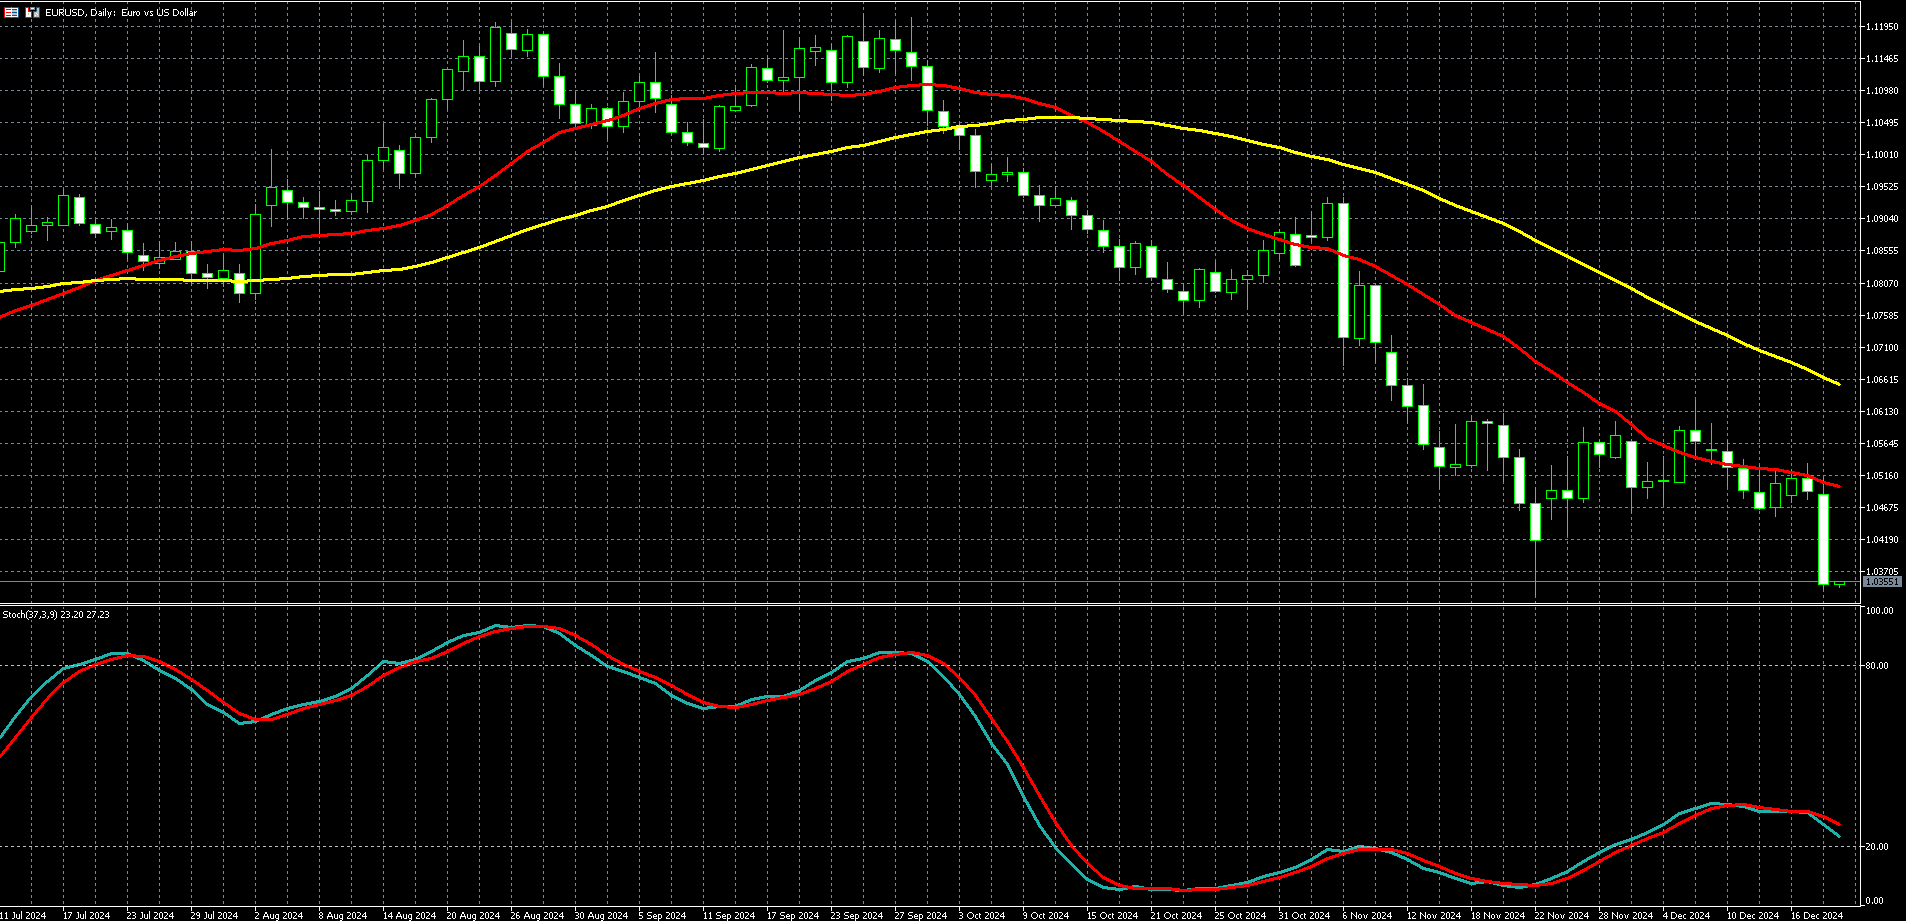The width and height of the screenshot is (1906, 921).
Task: Click the last small candle at the chart's right edge
Action: pos(1840,584)
